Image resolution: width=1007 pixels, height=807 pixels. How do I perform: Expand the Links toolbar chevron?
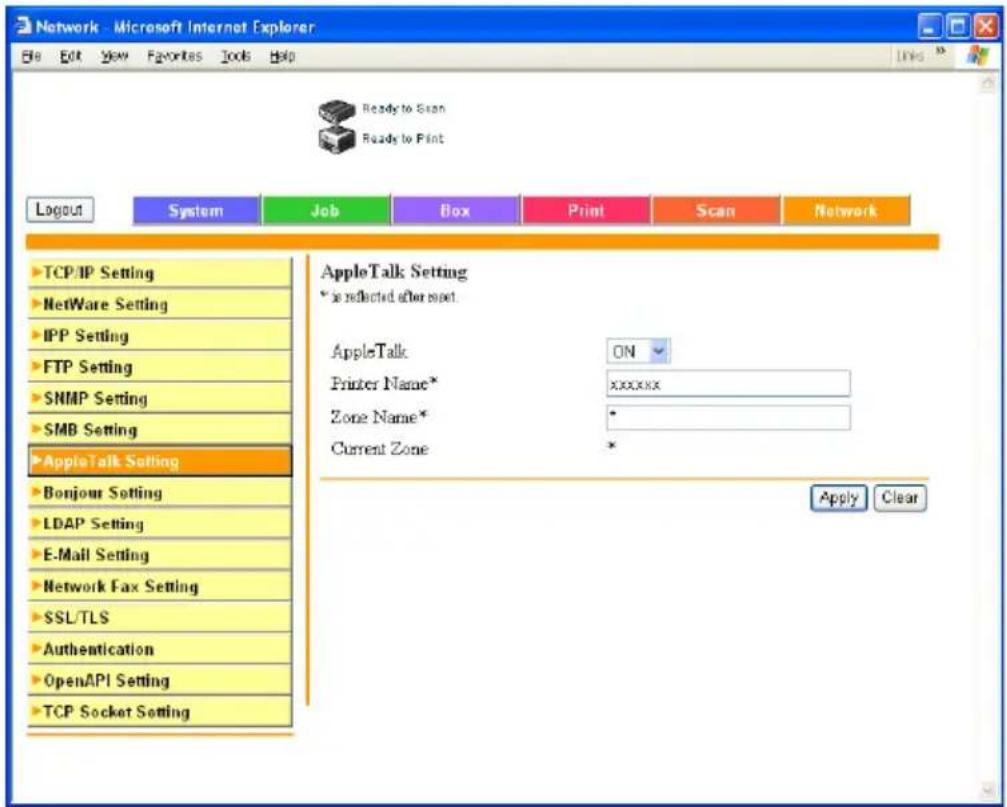[x=940, y=50]
